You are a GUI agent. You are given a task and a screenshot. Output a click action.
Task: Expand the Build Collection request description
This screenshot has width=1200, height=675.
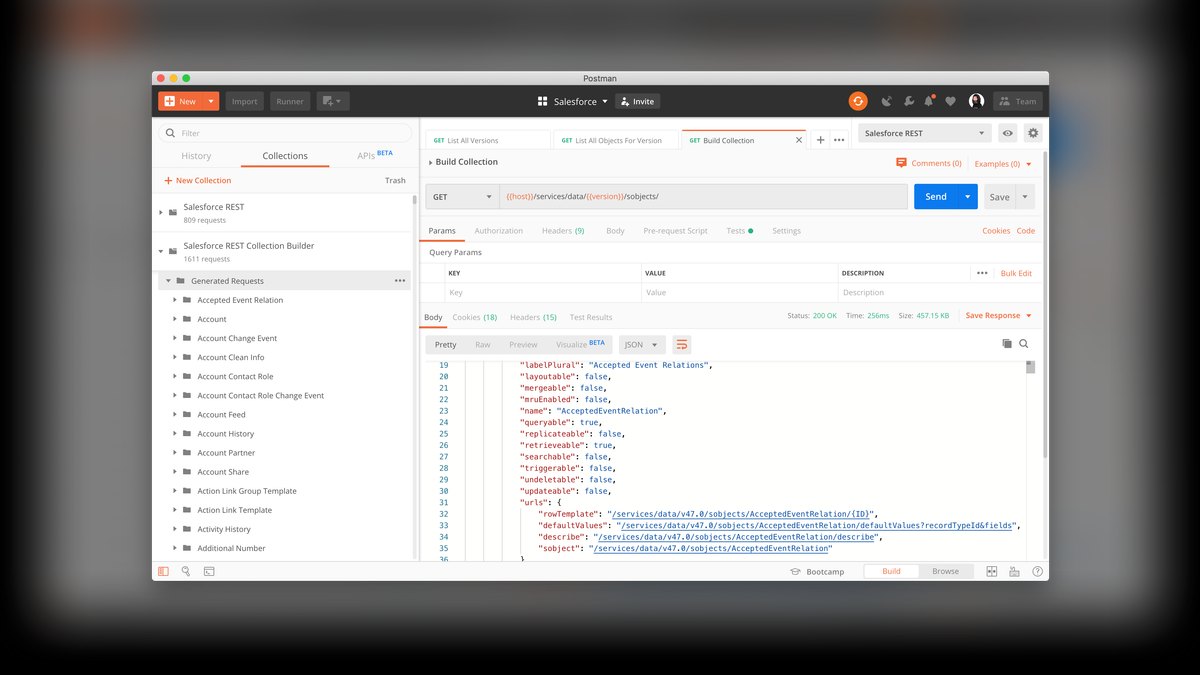(x=431, y=162)
